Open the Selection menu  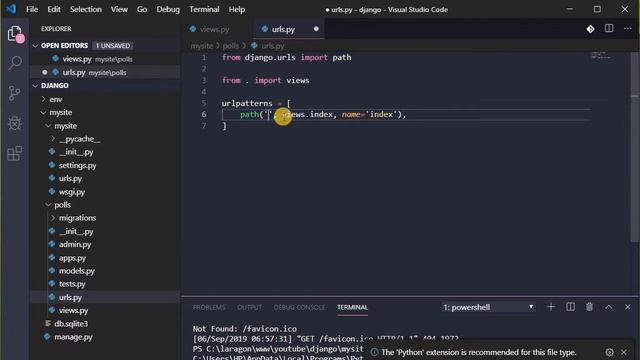pos(86,9)
